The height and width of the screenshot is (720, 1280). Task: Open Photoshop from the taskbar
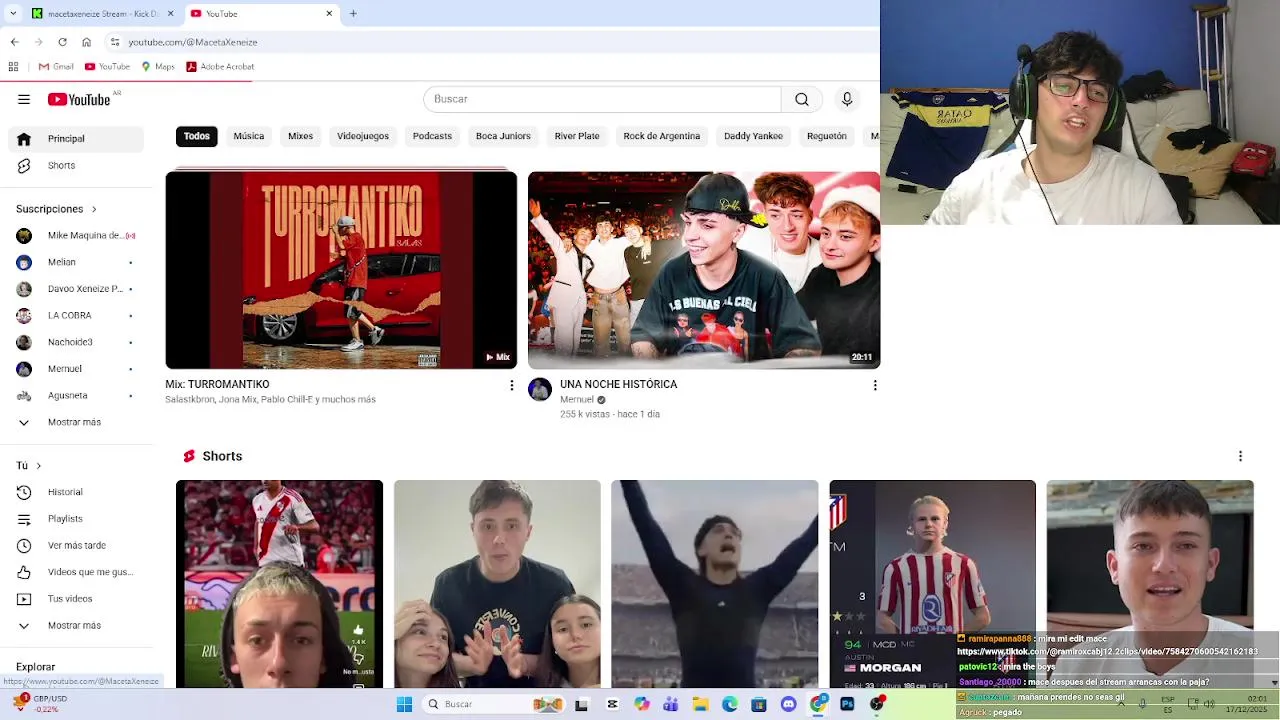coord(847,704)
